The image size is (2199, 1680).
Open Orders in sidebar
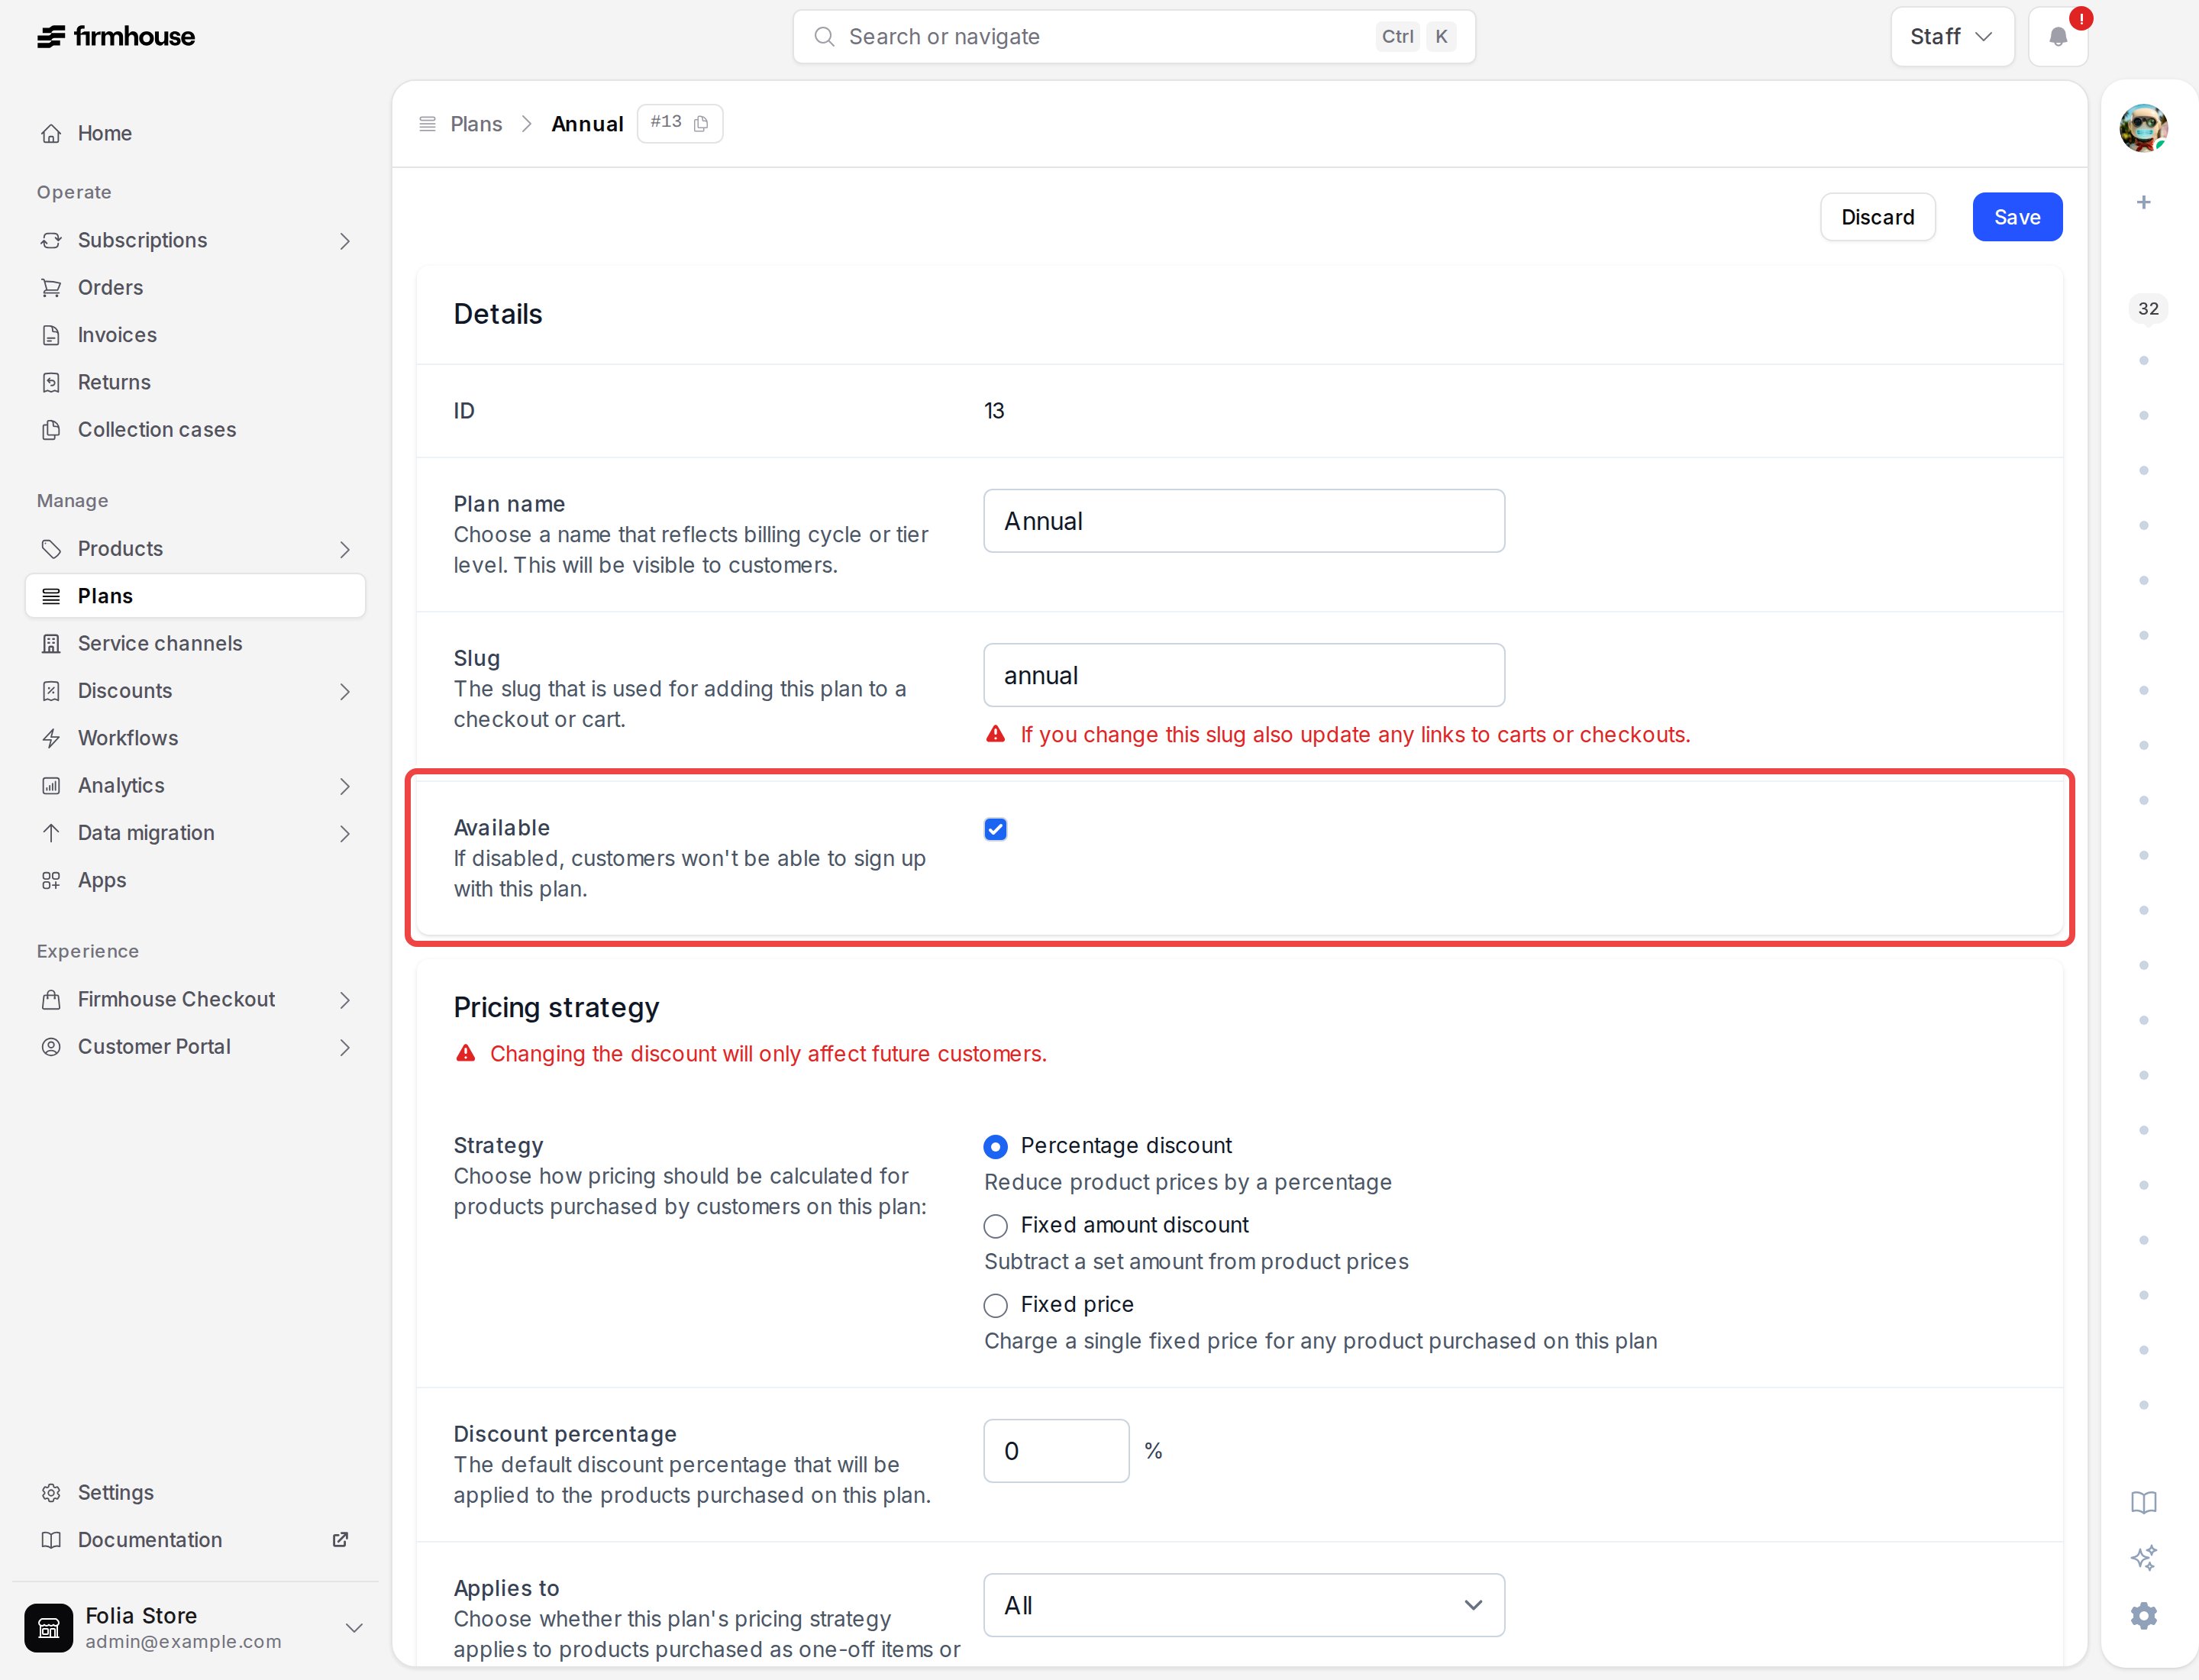click(x=195, y=288)
